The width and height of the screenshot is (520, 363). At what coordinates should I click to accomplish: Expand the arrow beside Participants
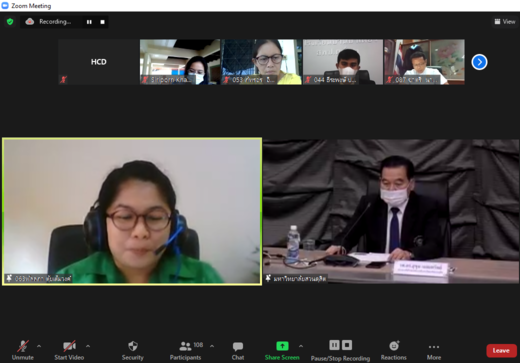(x=212, y=346)
